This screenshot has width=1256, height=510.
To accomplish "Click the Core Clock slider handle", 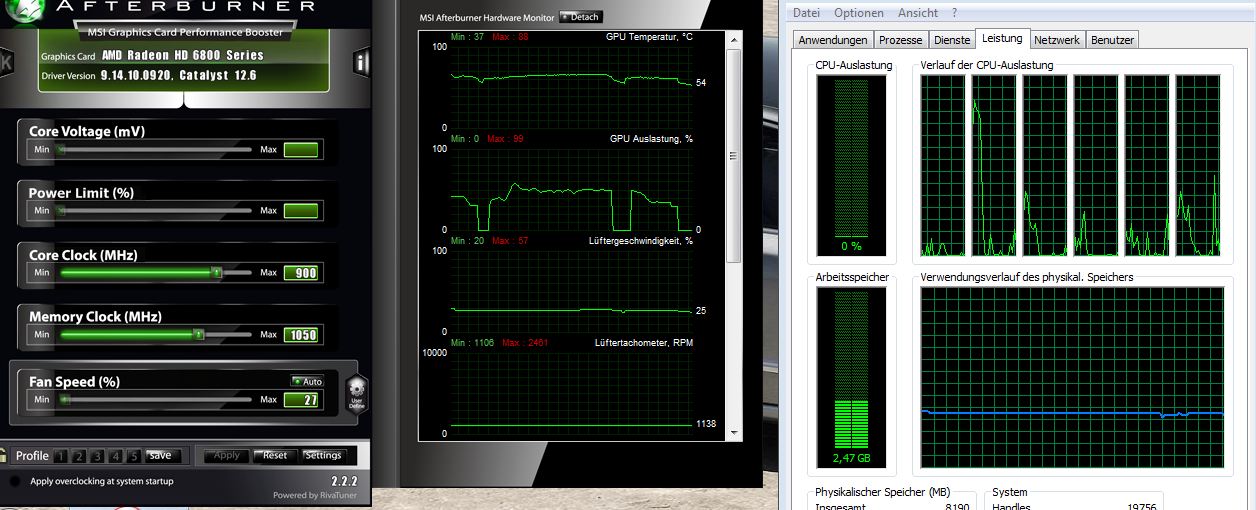I will tap(215, 272).
